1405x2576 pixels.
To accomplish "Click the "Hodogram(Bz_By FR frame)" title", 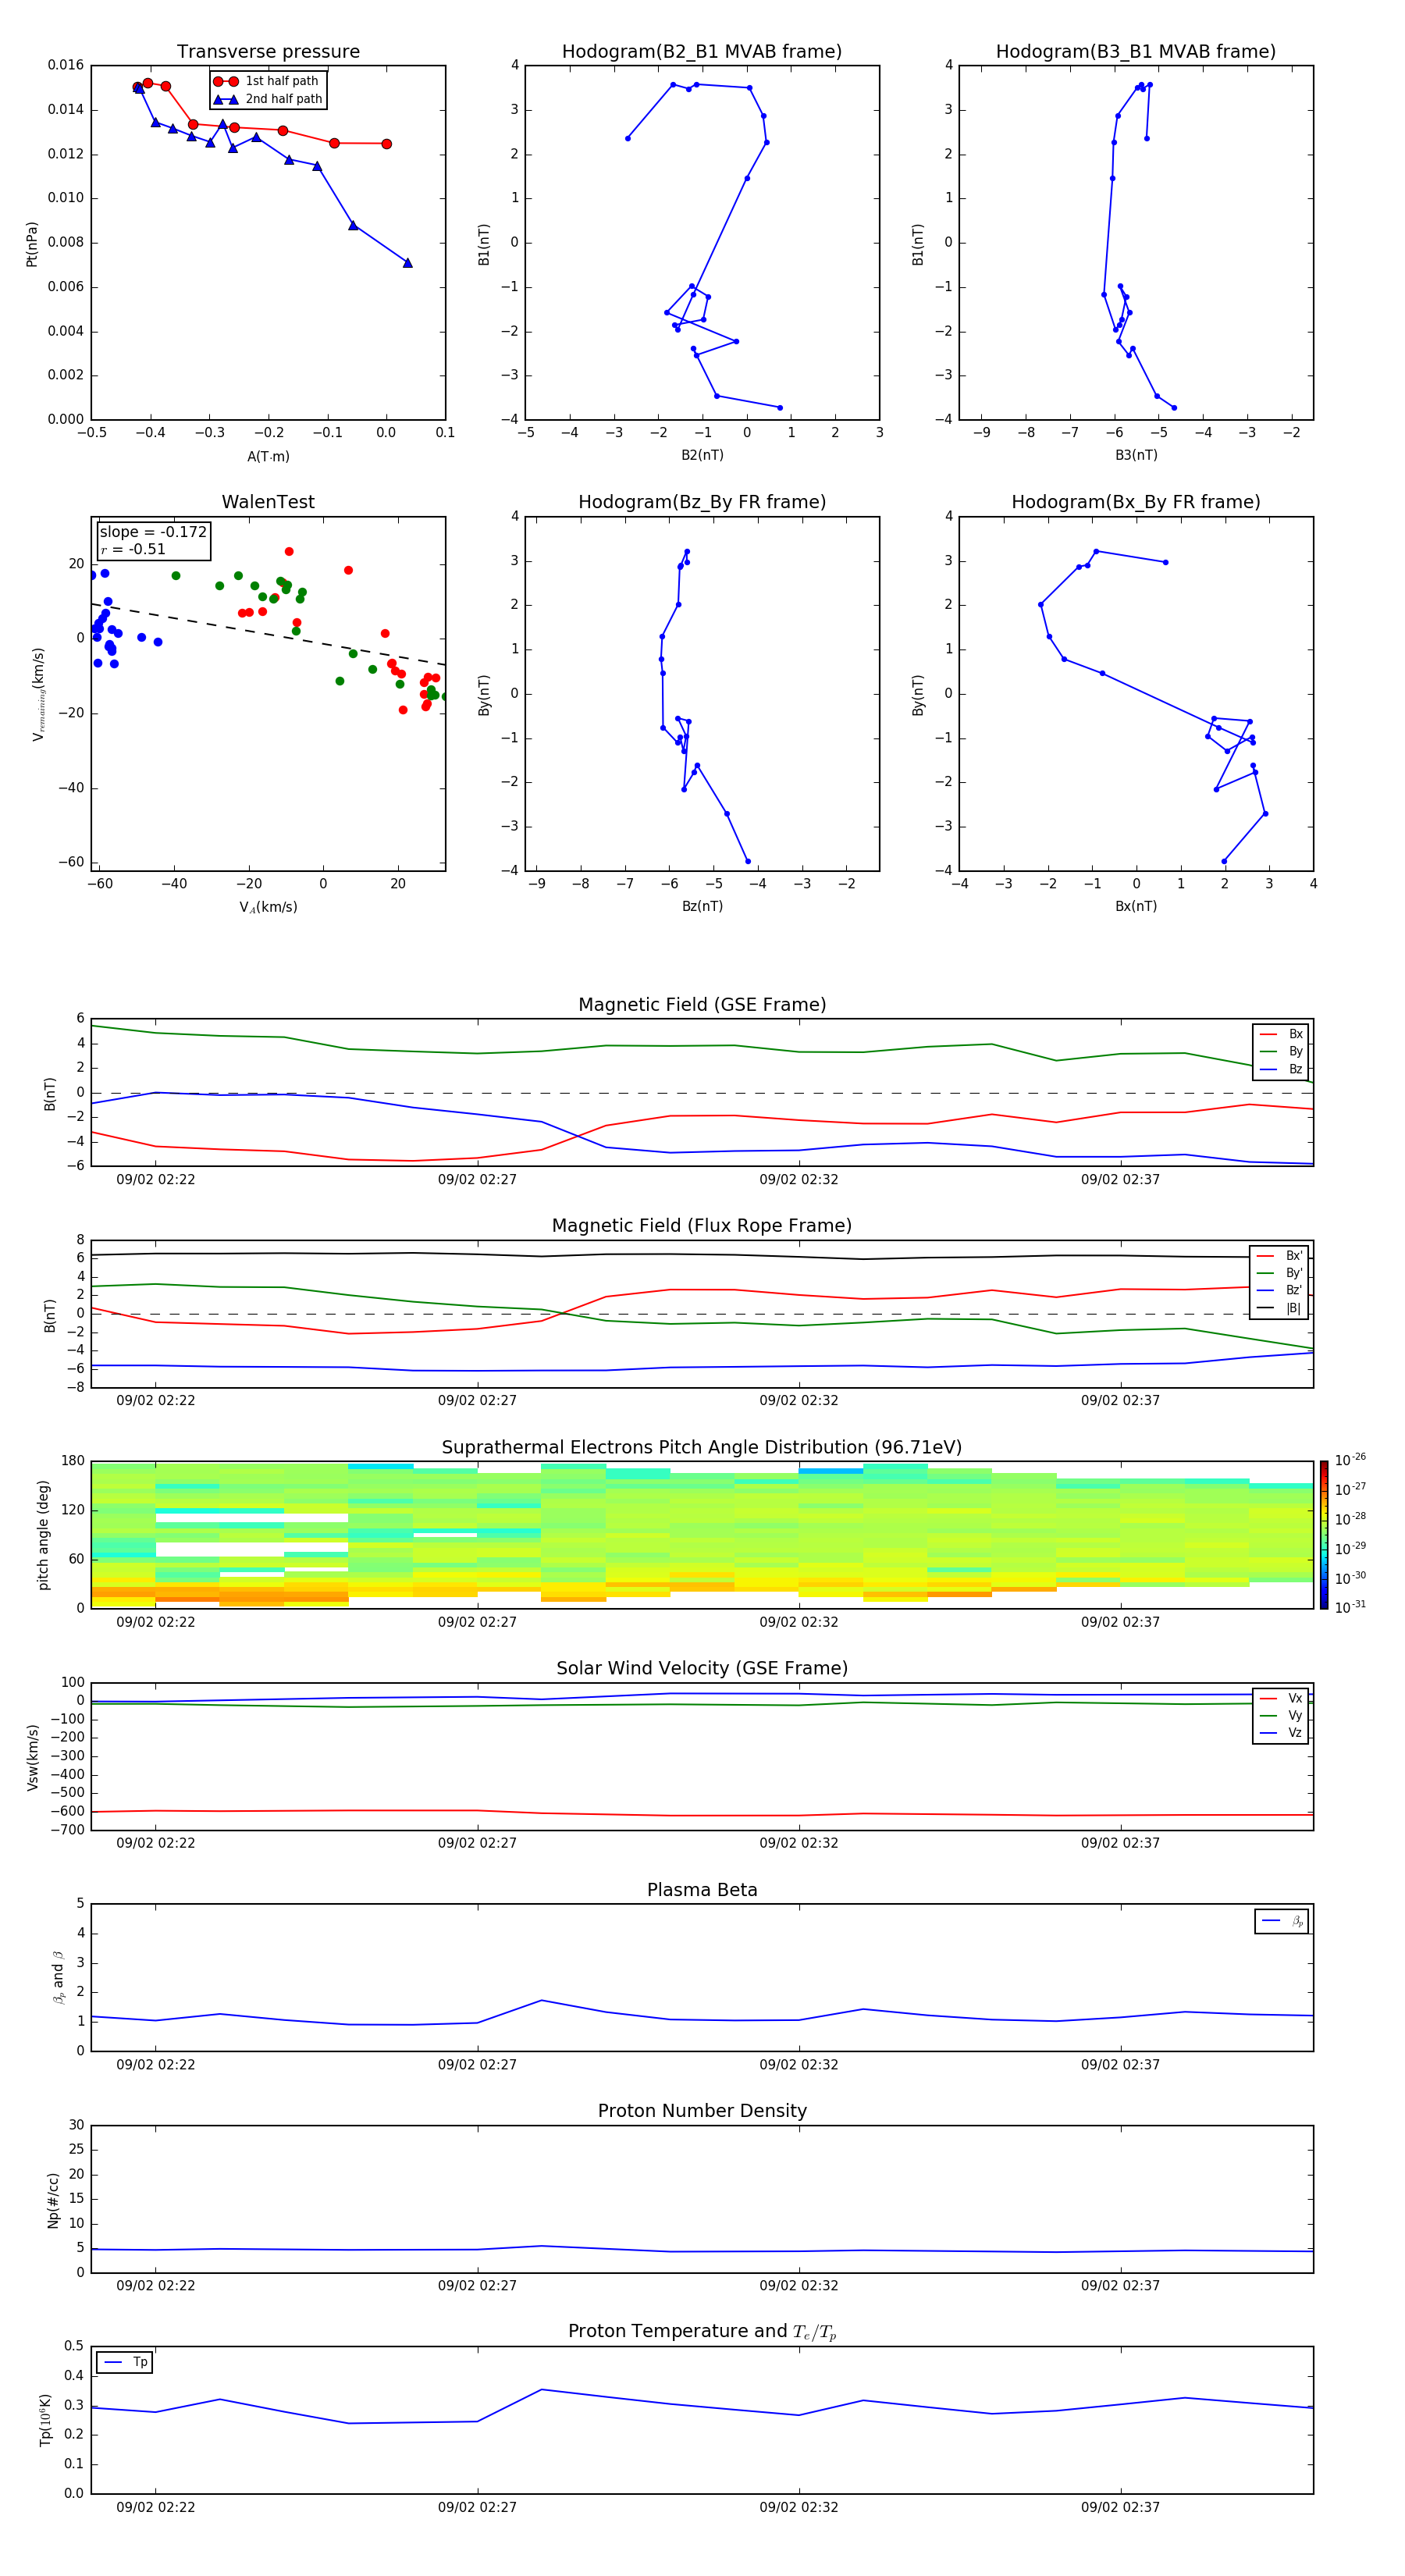I will coord(702,502).
